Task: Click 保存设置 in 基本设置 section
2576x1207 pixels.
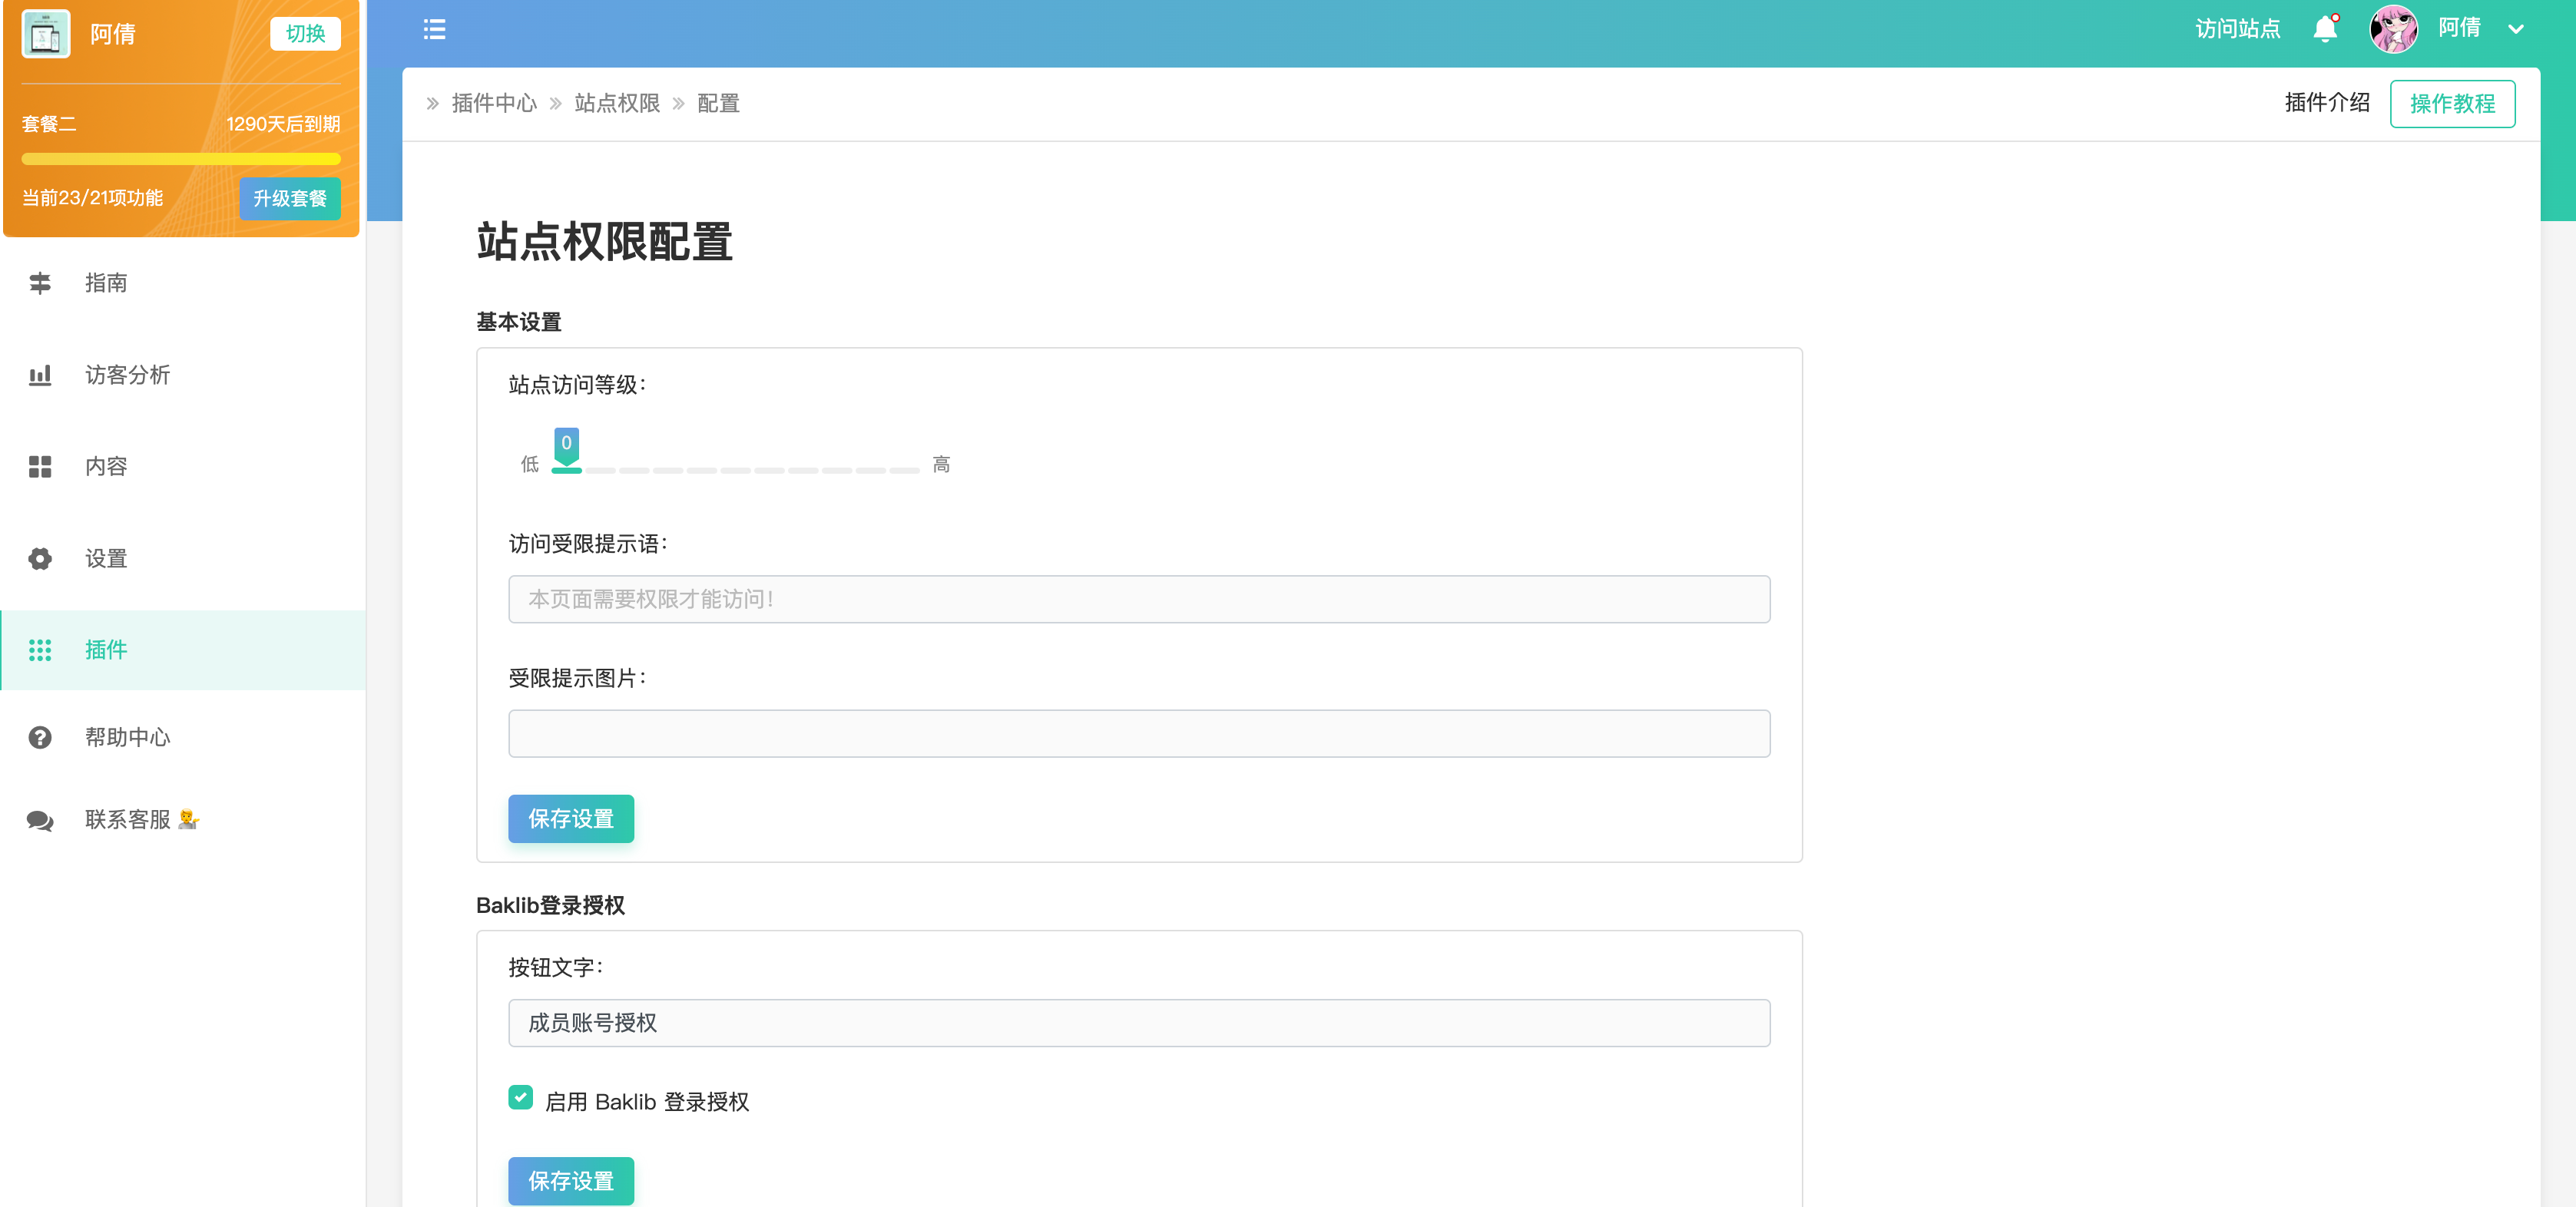Action: pyautogui.click(x=570, y=818)
